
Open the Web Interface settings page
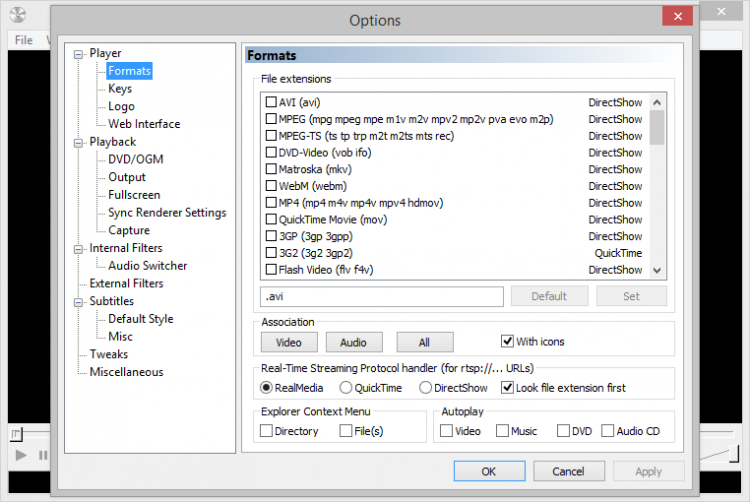pos(144,124)
